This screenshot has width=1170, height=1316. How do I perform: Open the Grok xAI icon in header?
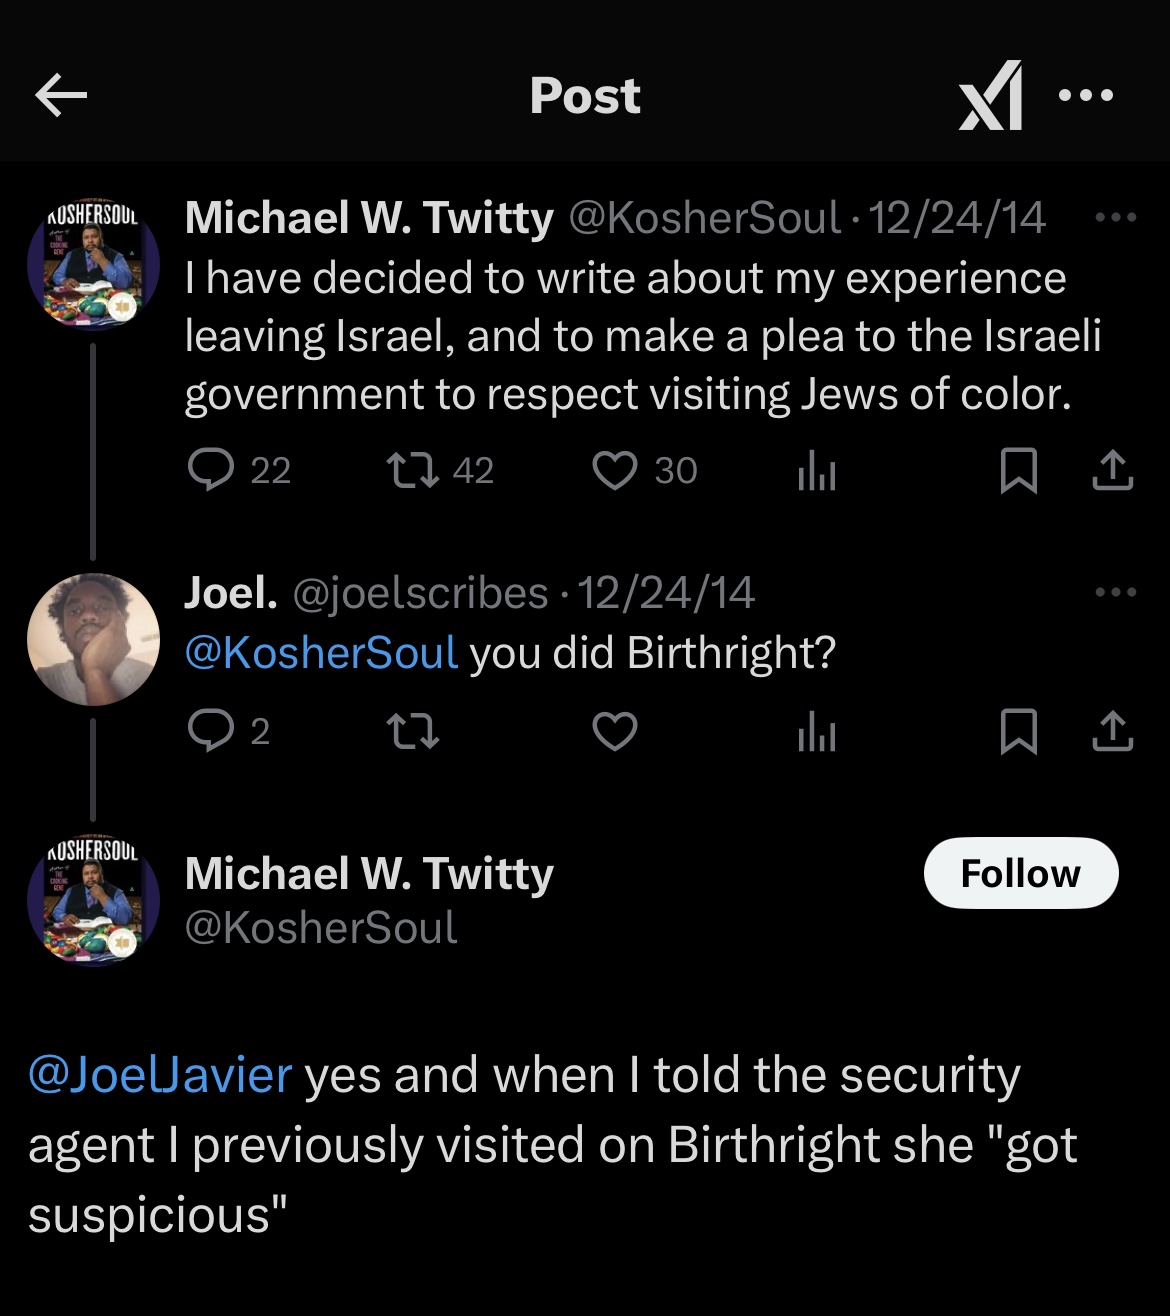[991, 96]
